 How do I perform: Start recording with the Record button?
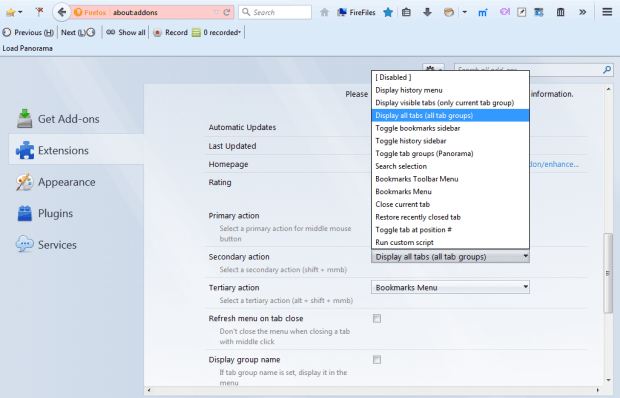click(170, 32)
